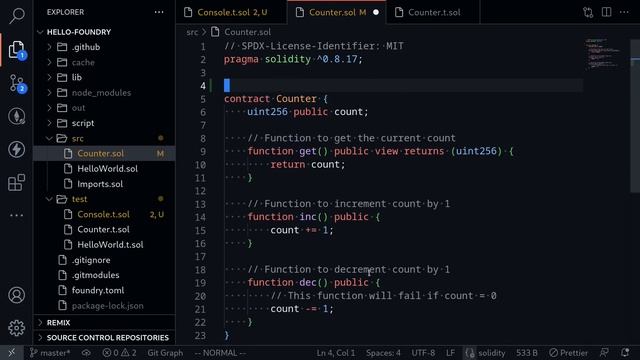
Task: Select Counter.sol in file explorer
Action: [104, 153]
